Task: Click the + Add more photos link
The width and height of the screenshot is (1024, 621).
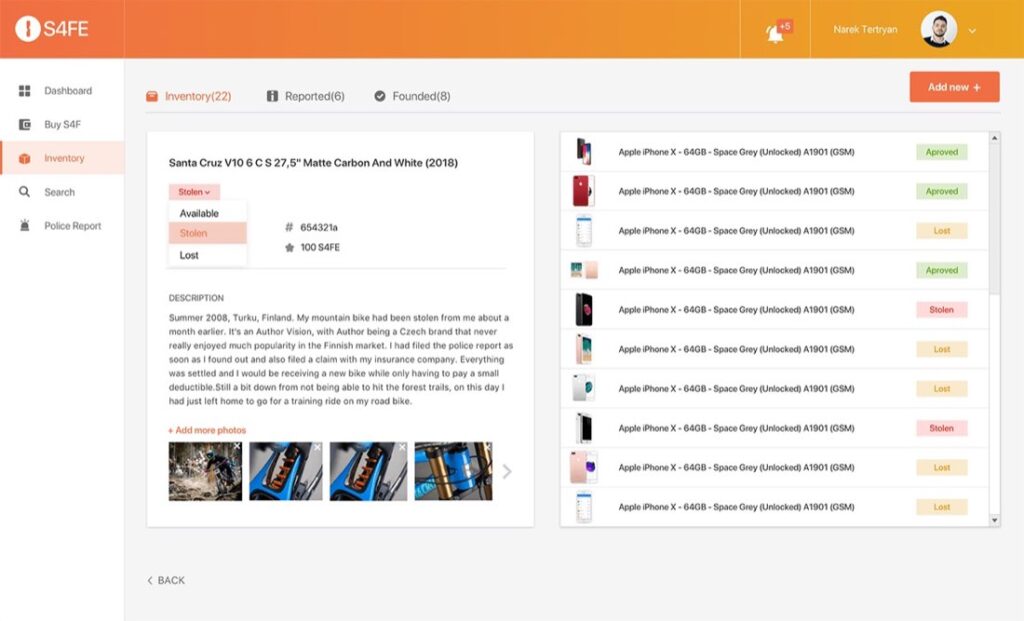Action: pos(207,430)
